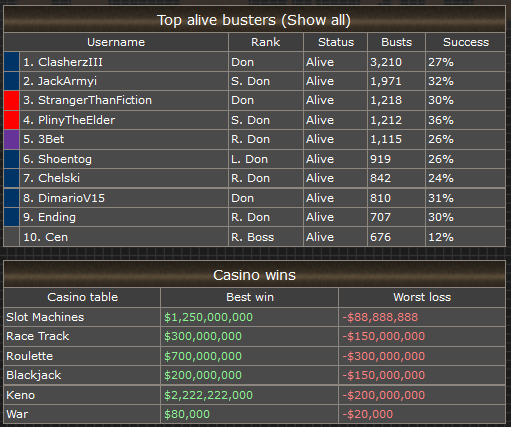This screenshot has width=511, height=427.
Task: Open DimarioV15's profile link
Action: click(71, 198)
